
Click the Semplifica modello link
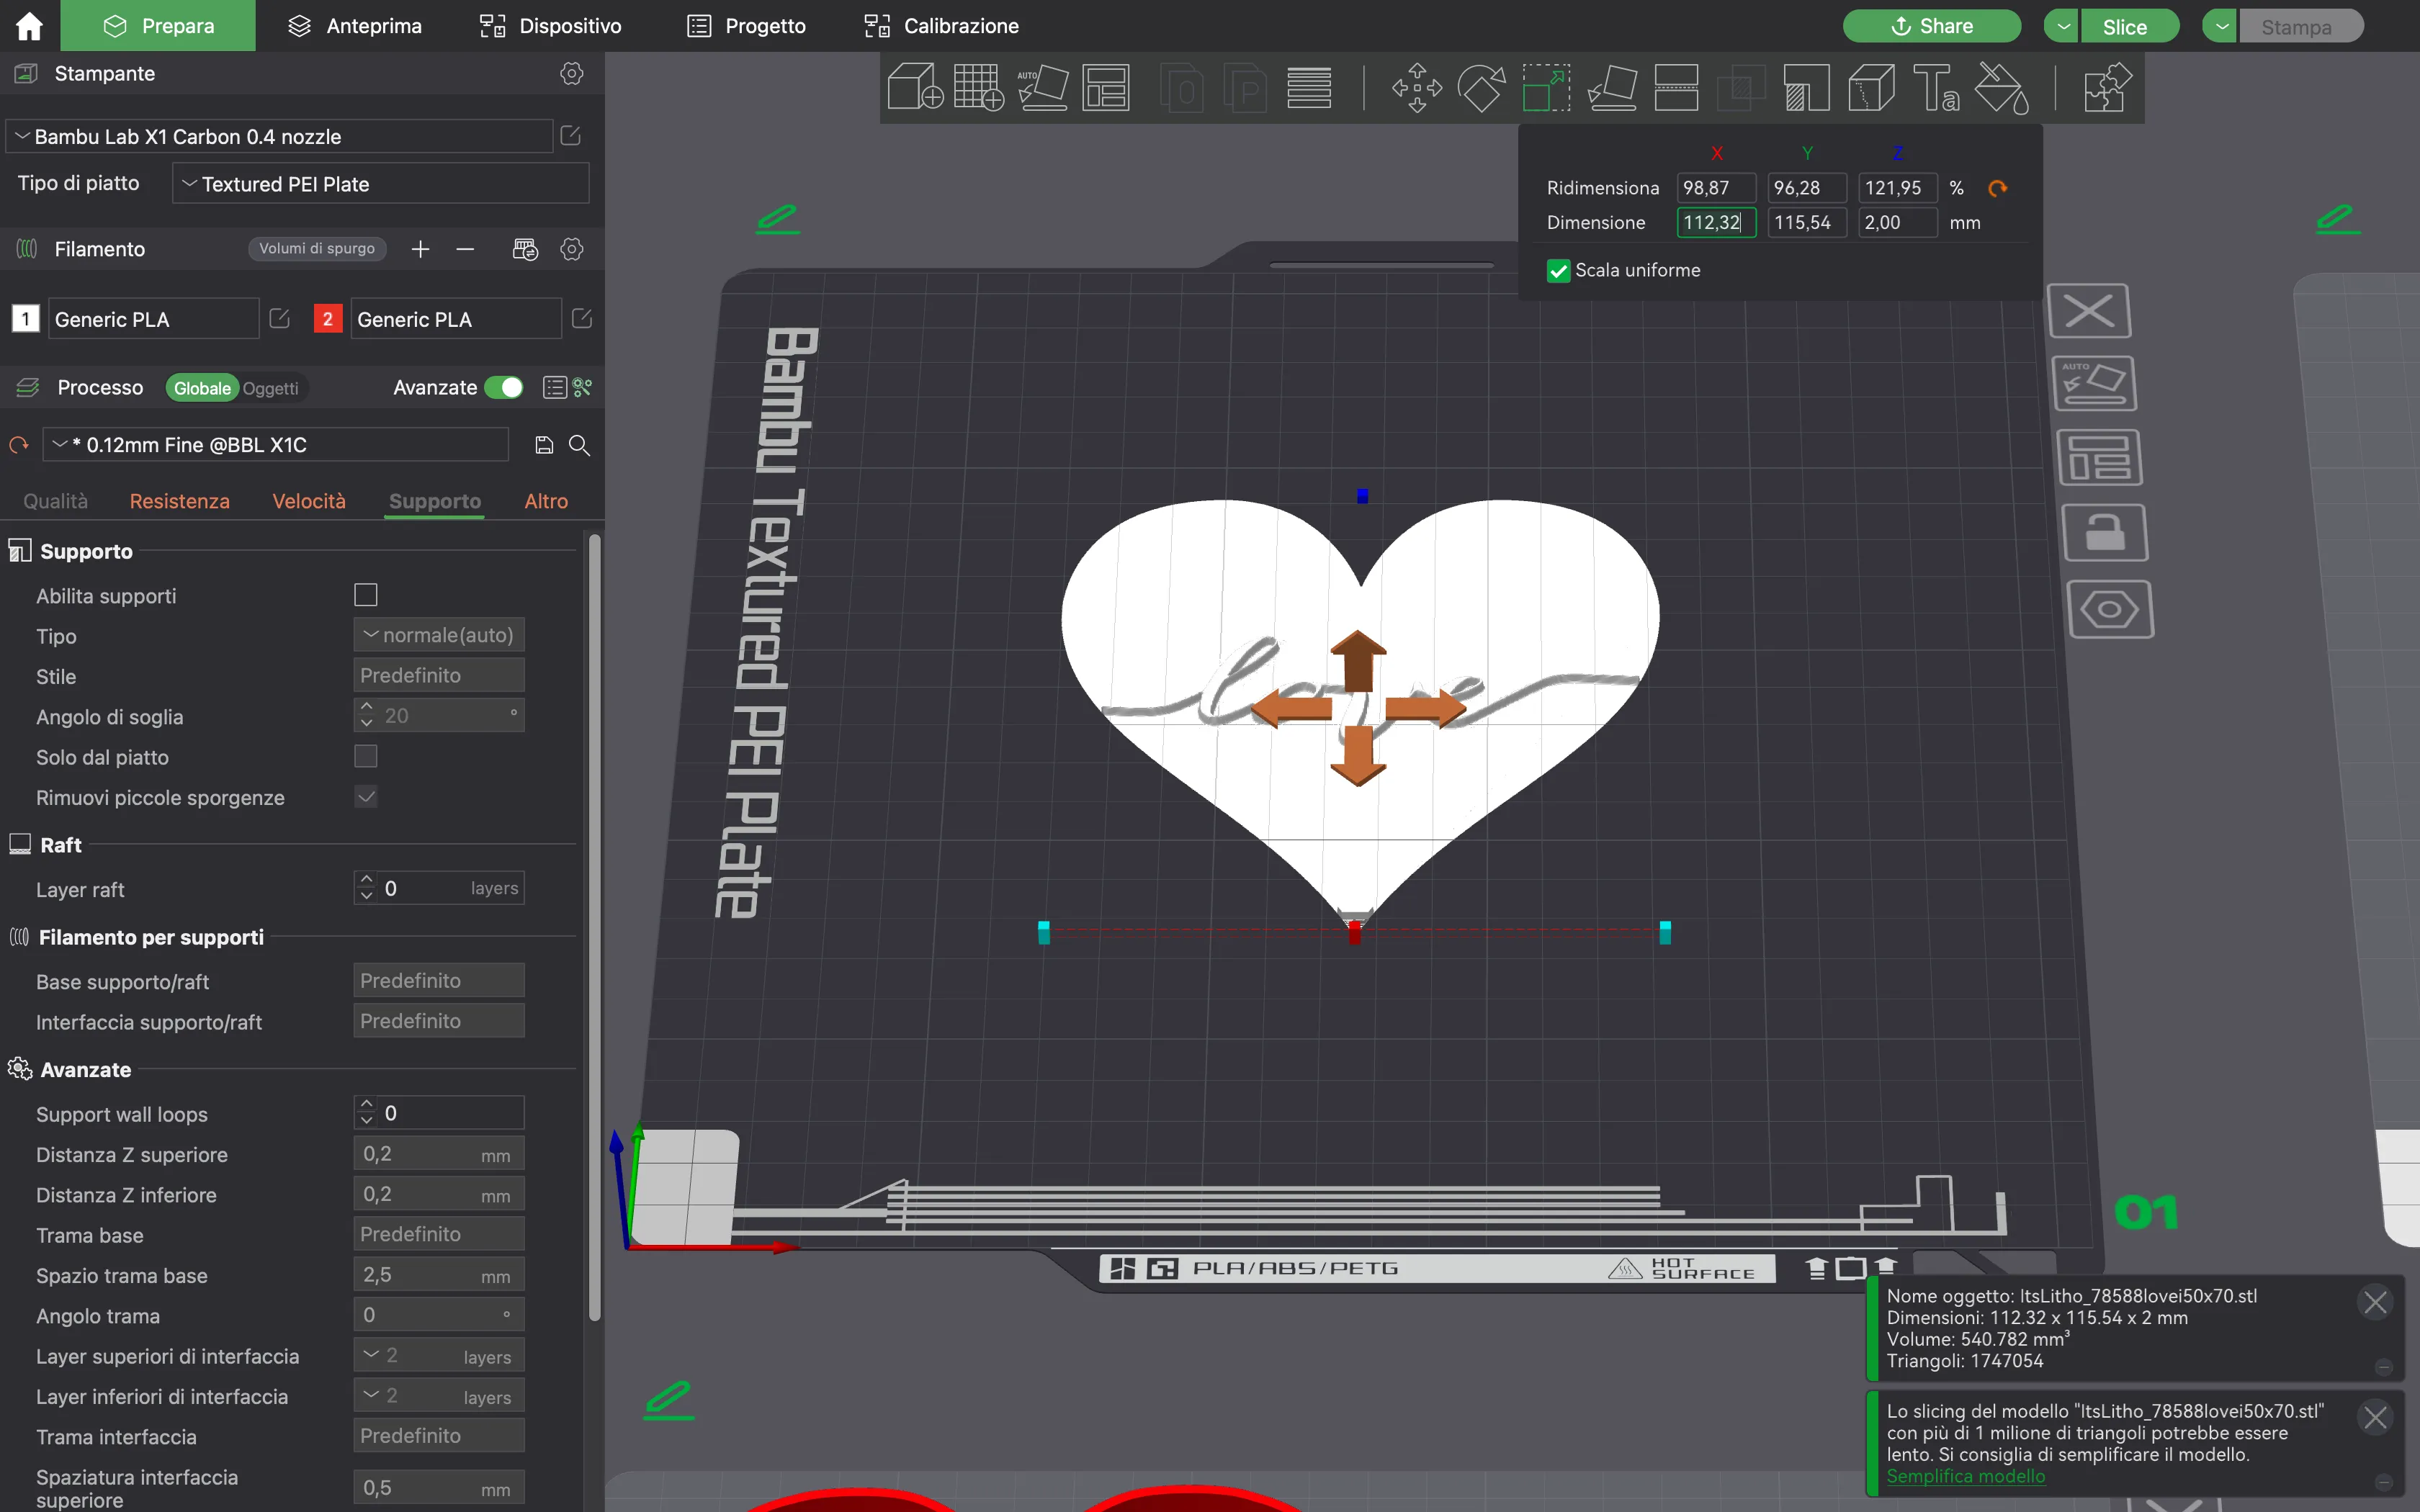(x=1965, y=1476)
